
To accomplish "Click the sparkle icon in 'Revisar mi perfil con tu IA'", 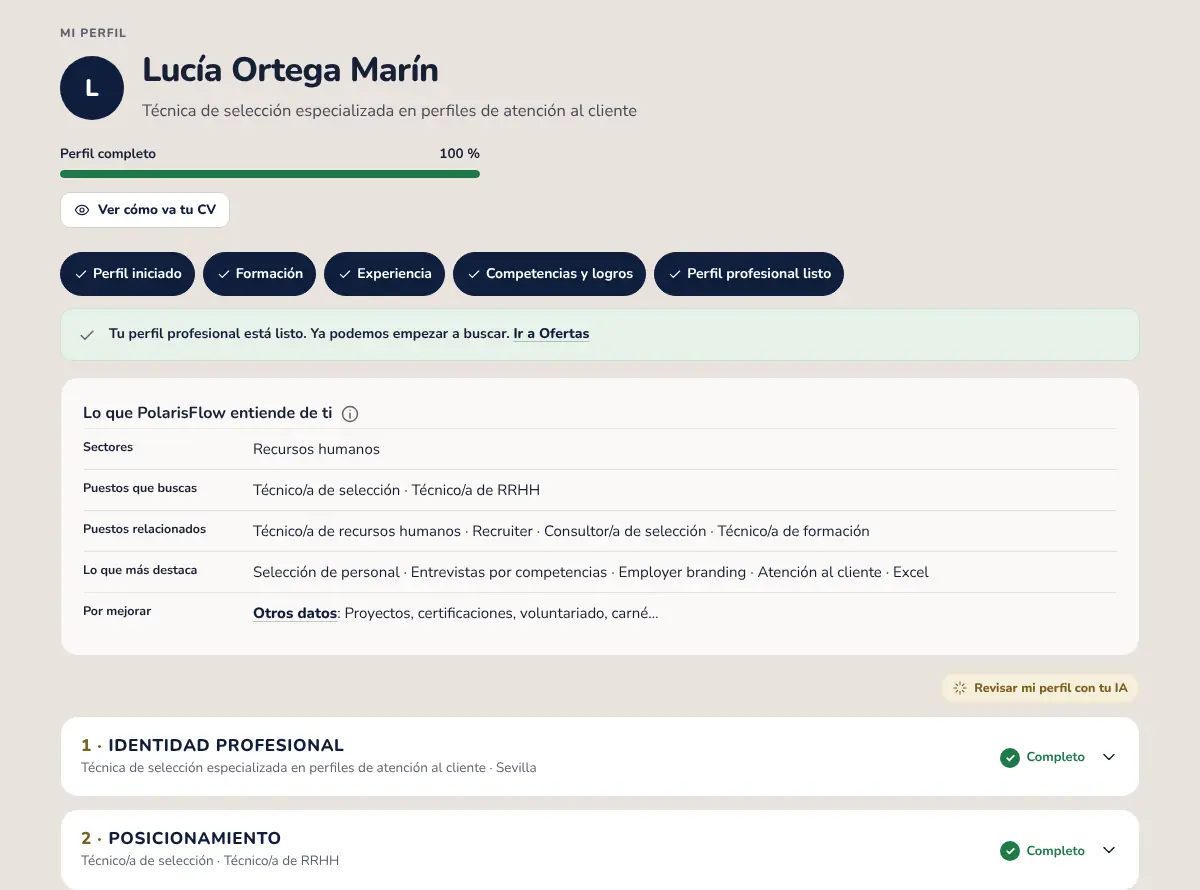I will (x=960, y=688).
